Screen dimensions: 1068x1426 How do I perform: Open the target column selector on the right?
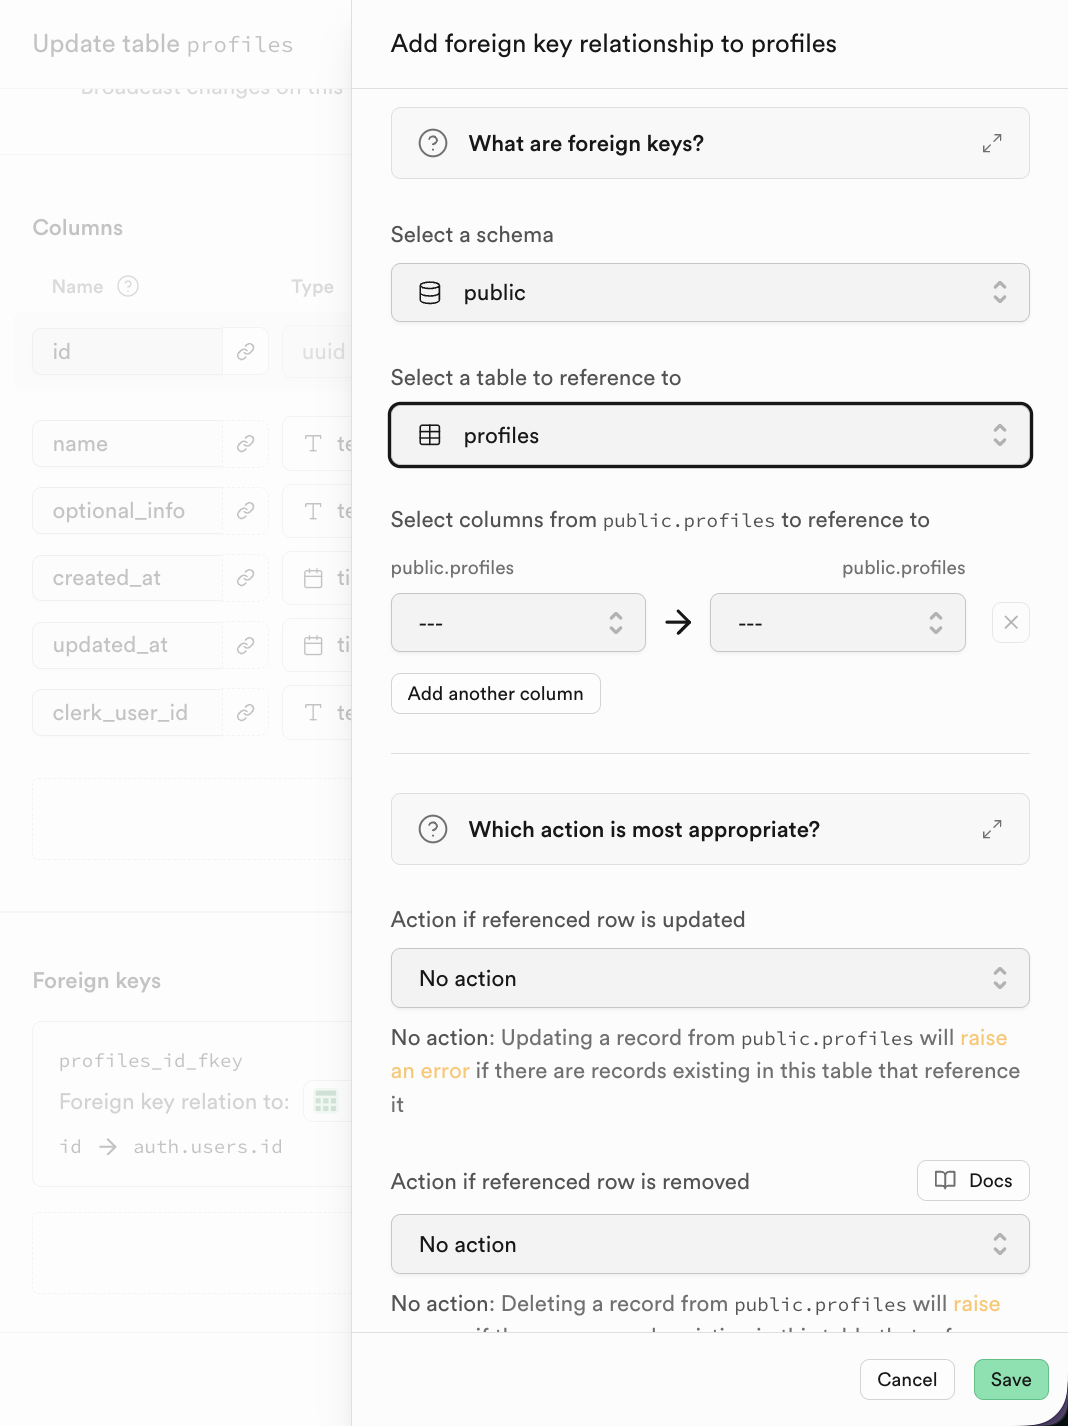(x=837, y=623)
